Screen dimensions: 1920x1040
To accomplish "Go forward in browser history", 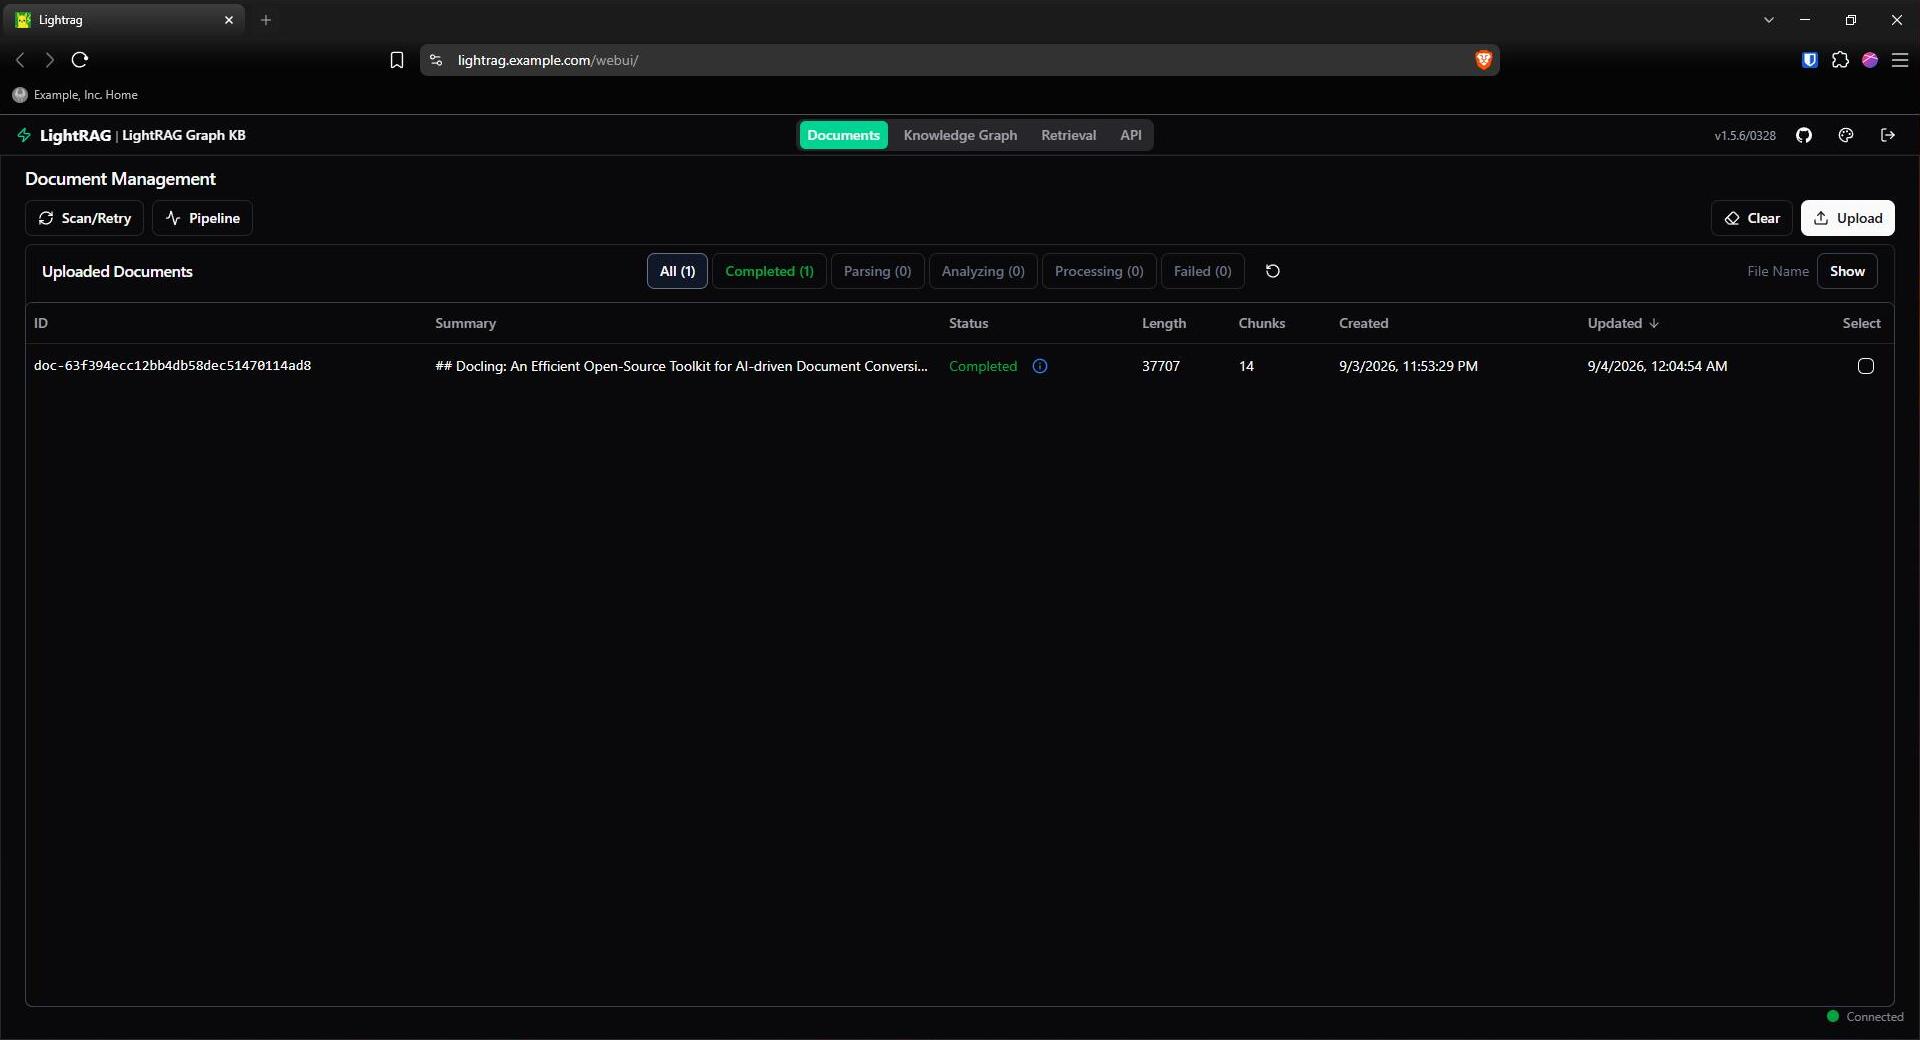I will (49, 60).
